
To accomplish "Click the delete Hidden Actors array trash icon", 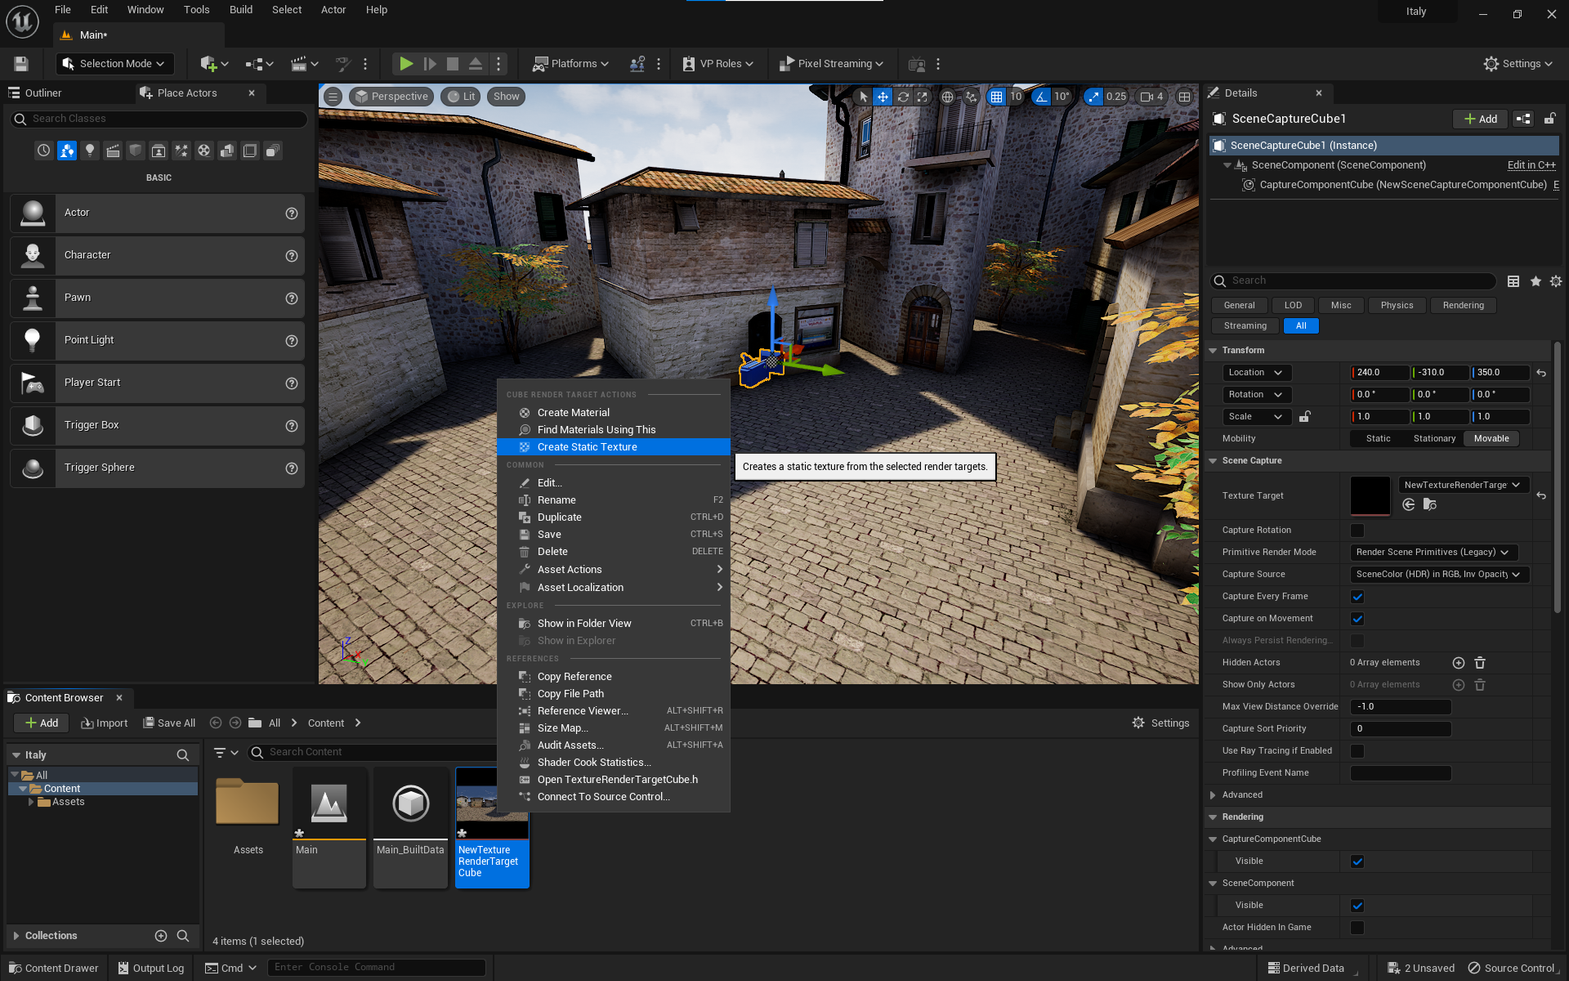I will tap(1480, 663).
